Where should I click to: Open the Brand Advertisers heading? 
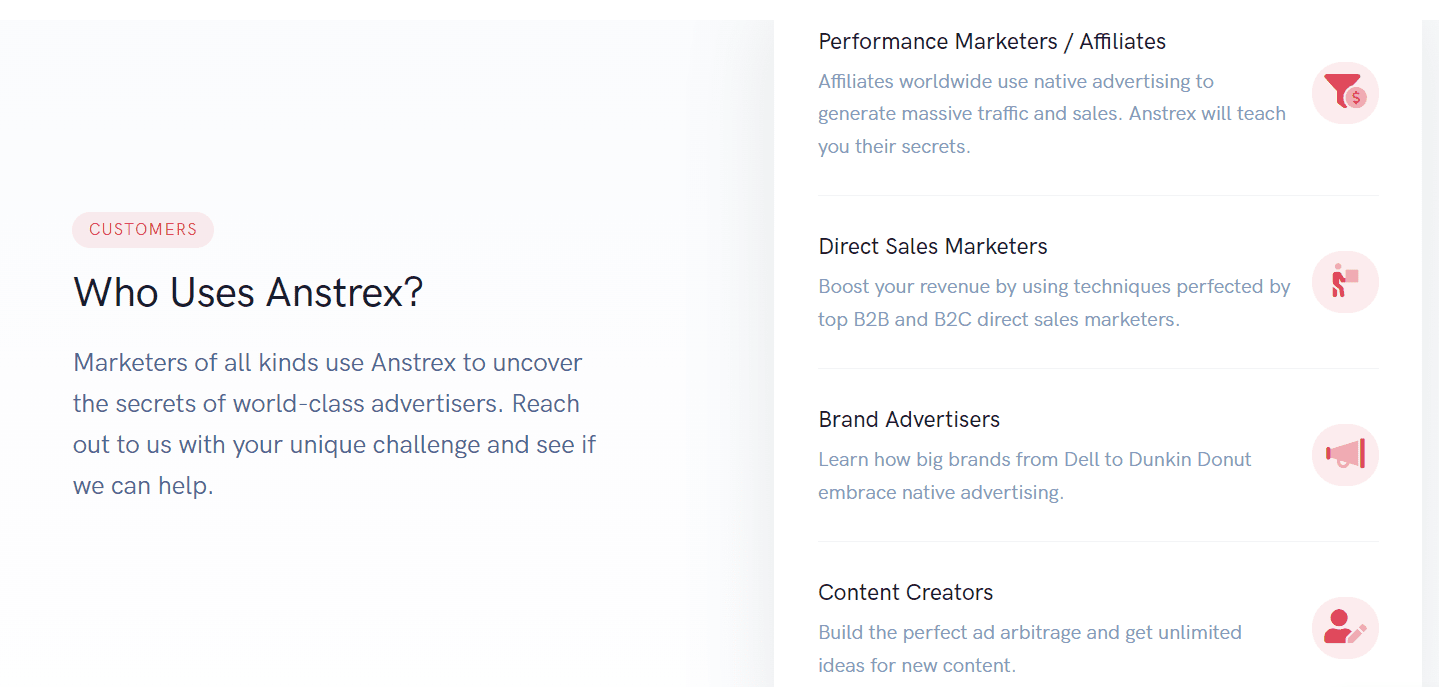[x=909, y=420]
